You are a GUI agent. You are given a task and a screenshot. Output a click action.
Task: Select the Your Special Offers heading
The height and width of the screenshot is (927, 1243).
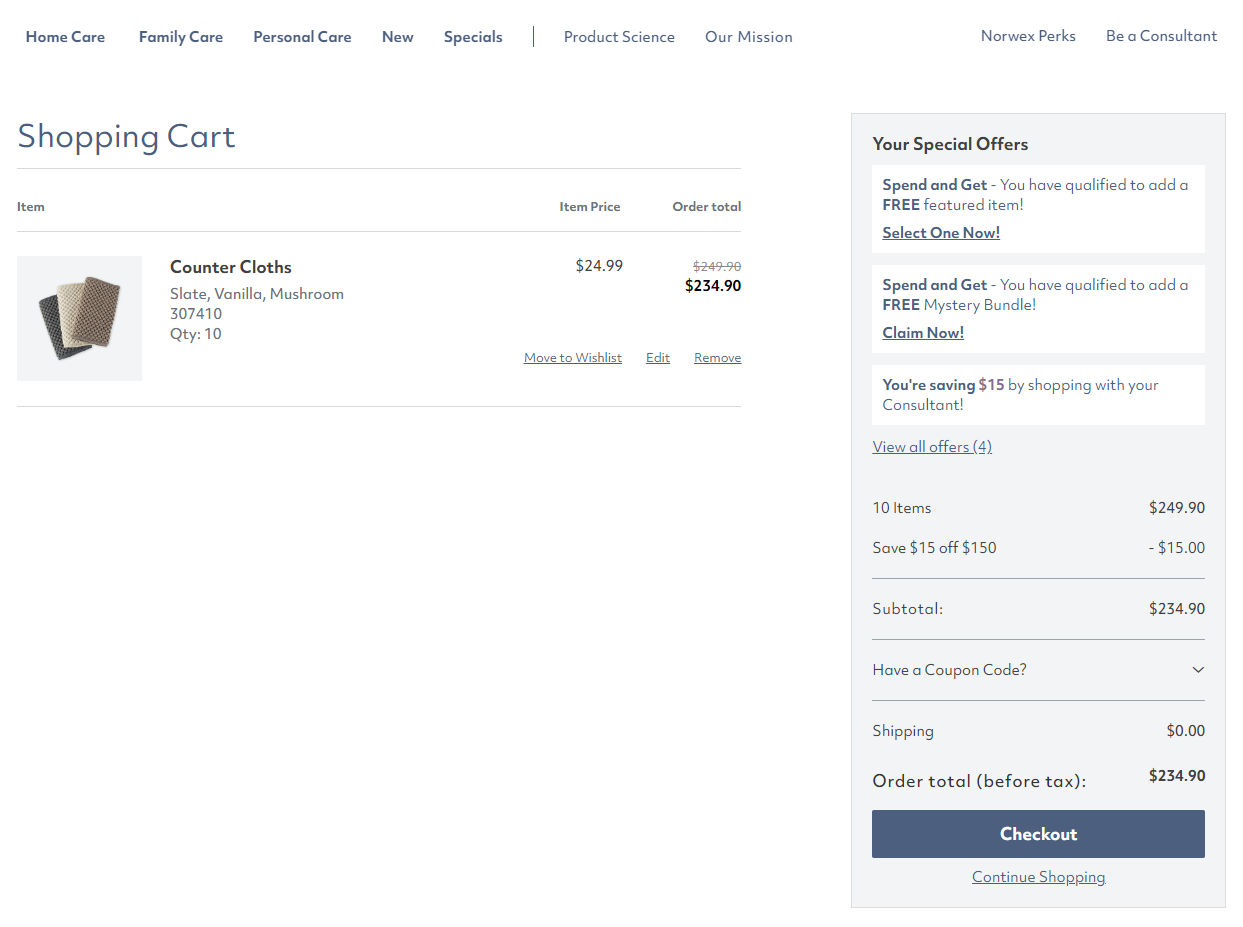pyautogui.click(x=950, y=144)
